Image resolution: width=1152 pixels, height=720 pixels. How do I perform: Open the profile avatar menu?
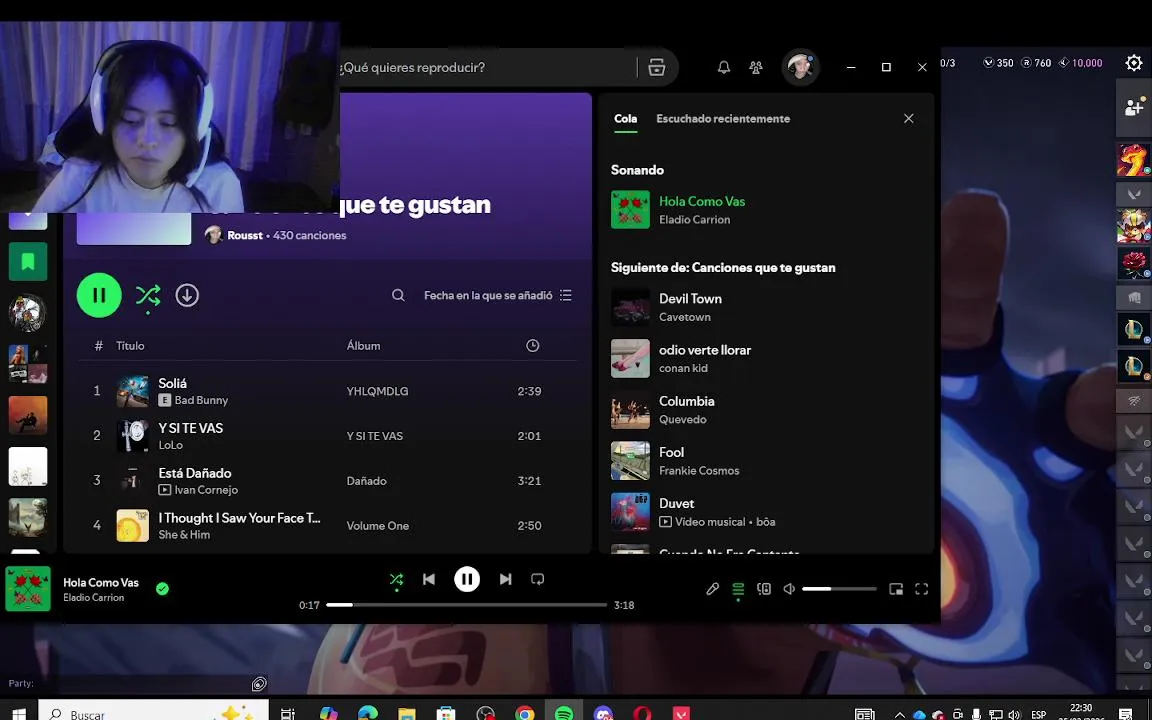799,68
